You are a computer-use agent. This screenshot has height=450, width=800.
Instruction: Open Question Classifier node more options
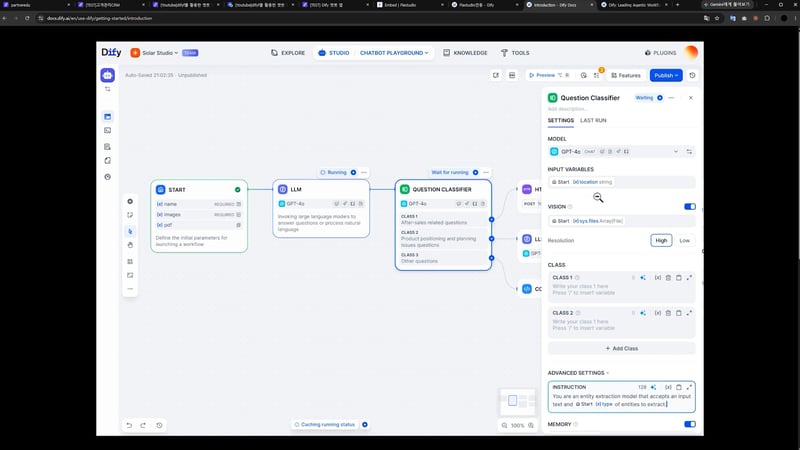tap(486, 172)
